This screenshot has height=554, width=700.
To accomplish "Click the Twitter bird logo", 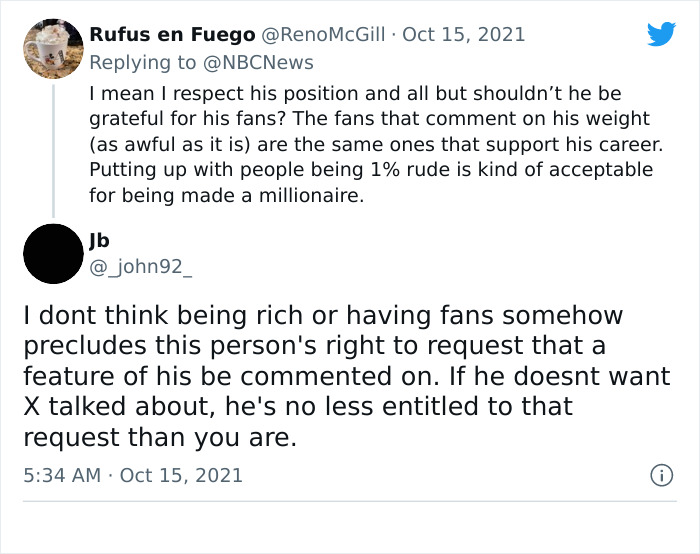I will pos(661,34).
